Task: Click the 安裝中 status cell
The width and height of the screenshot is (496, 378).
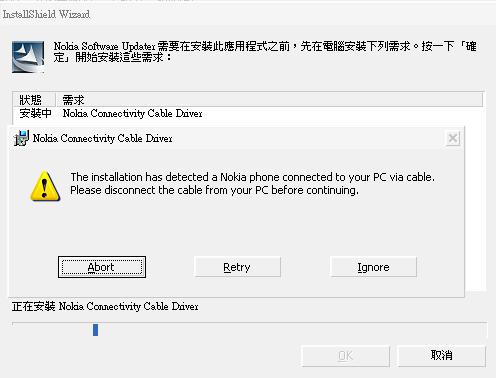Action: click(x=35, y=114)
